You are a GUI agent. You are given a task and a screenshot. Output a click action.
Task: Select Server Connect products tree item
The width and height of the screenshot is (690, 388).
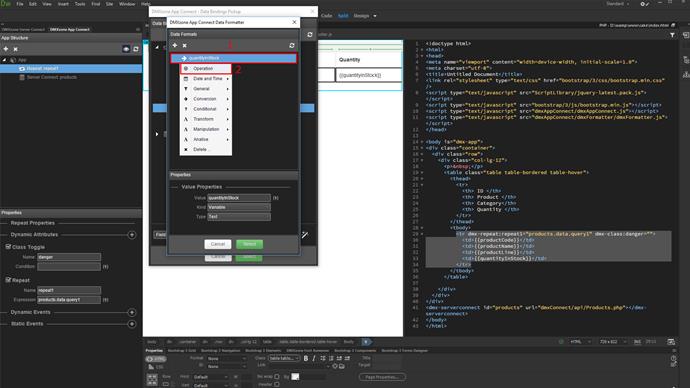pos(51,77)
